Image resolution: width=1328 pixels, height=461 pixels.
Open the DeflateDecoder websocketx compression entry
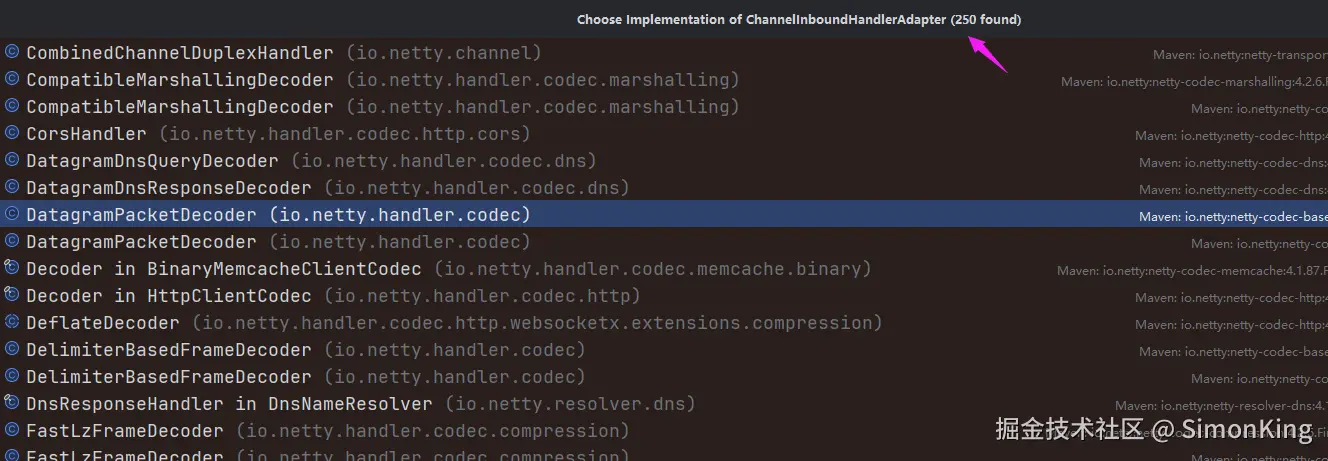(103, 323)
